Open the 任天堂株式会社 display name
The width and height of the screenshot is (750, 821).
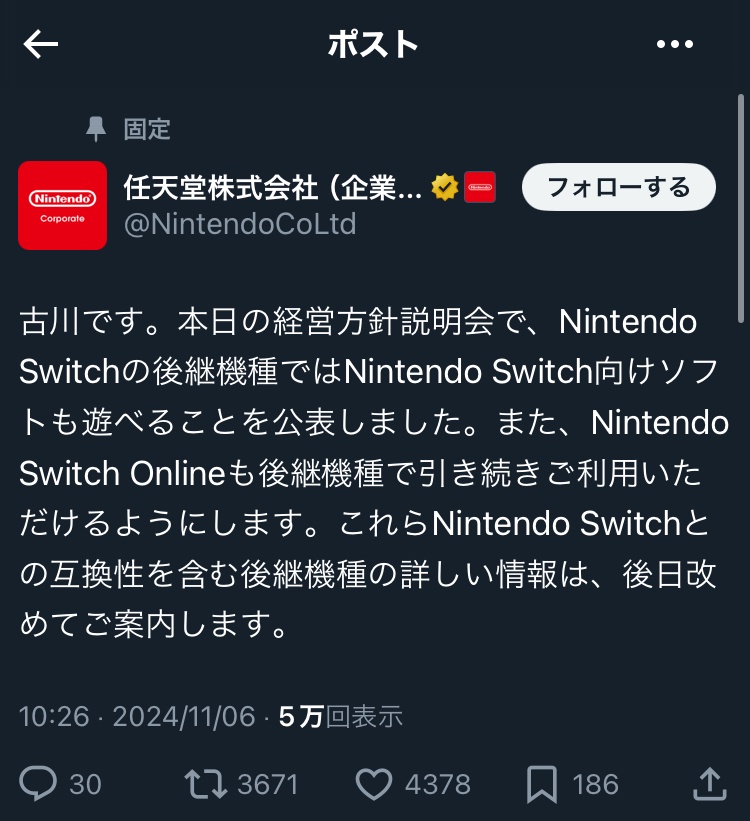coord(272,187)
